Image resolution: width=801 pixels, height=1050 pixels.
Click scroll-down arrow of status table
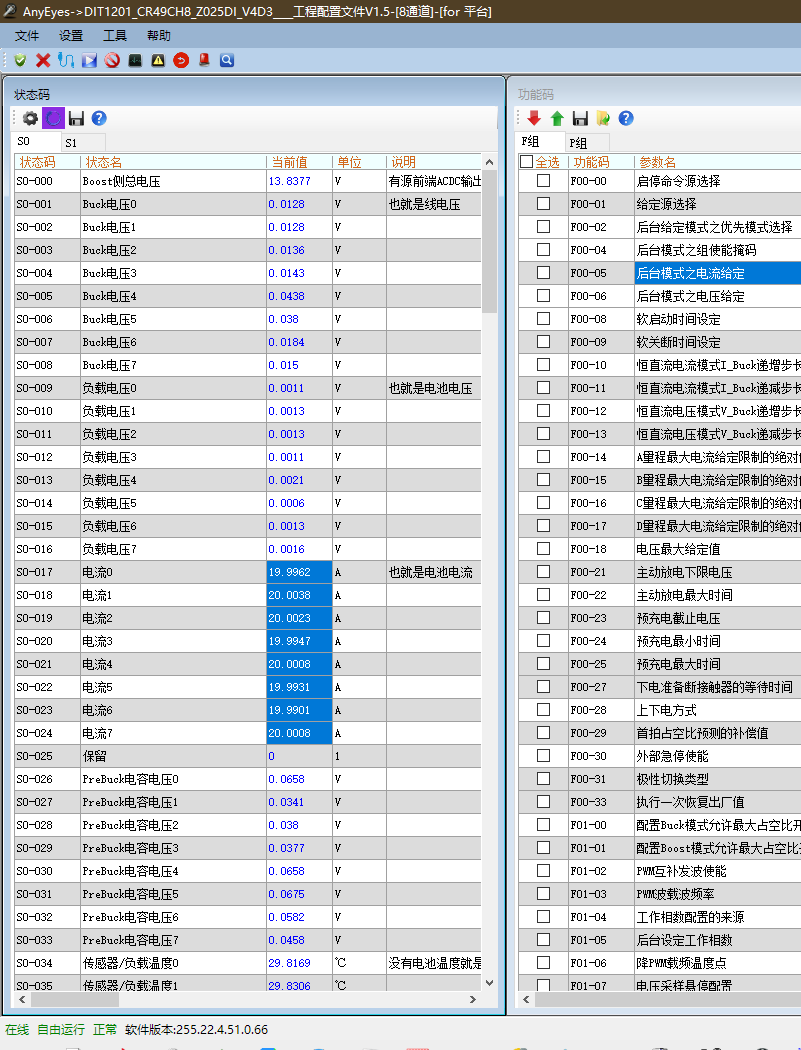coord(490,983)
